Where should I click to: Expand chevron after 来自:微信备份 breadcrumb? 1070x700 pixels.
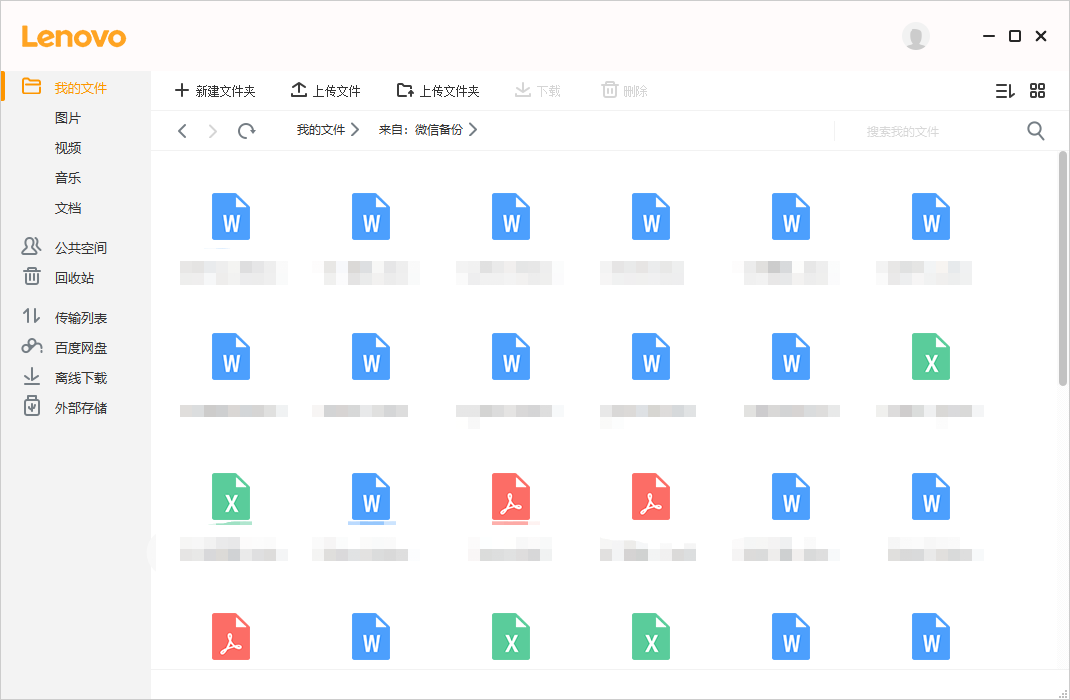click(x=473, y=130)
